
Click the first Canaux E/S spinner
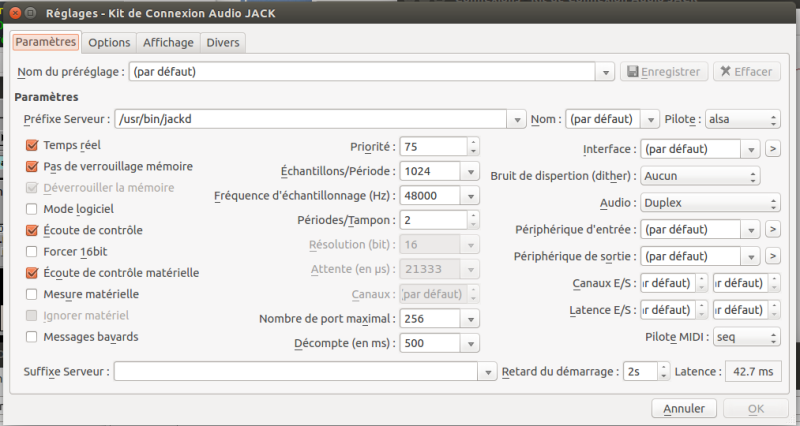coord(674,283)
